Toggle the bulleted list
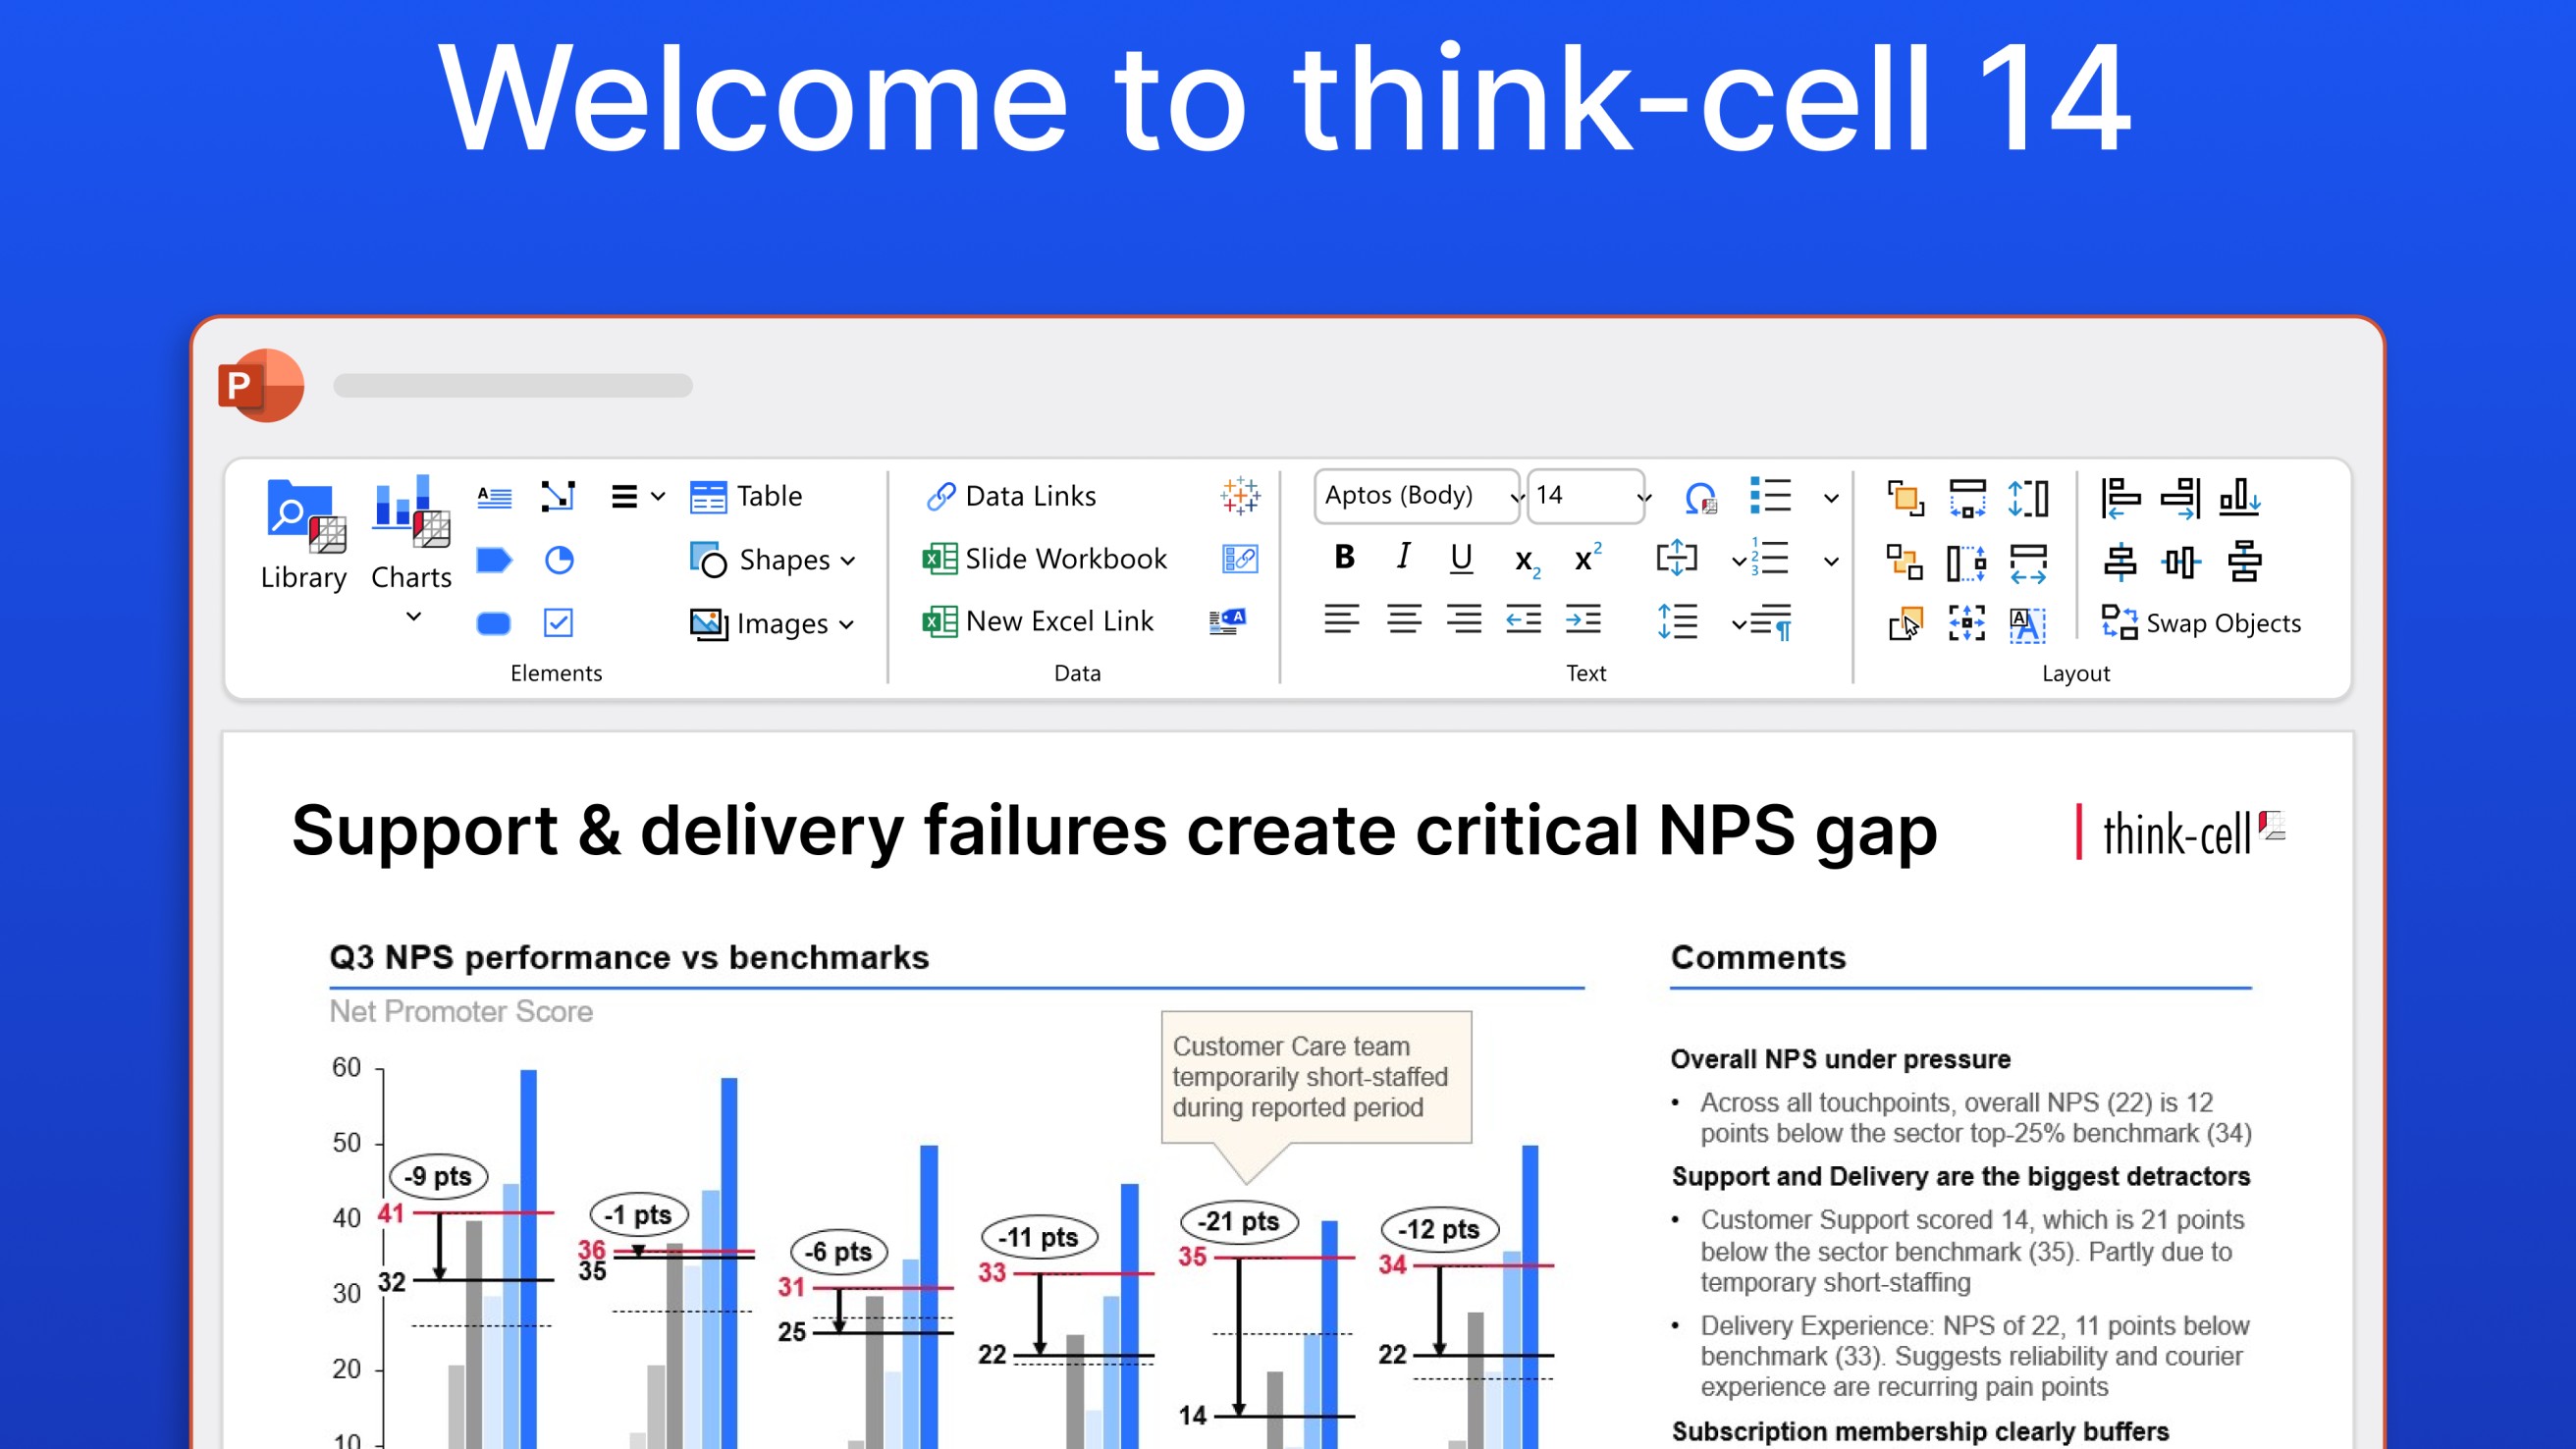The width and height of the screenshot is (2576, 1449). tap(1771, 496)
